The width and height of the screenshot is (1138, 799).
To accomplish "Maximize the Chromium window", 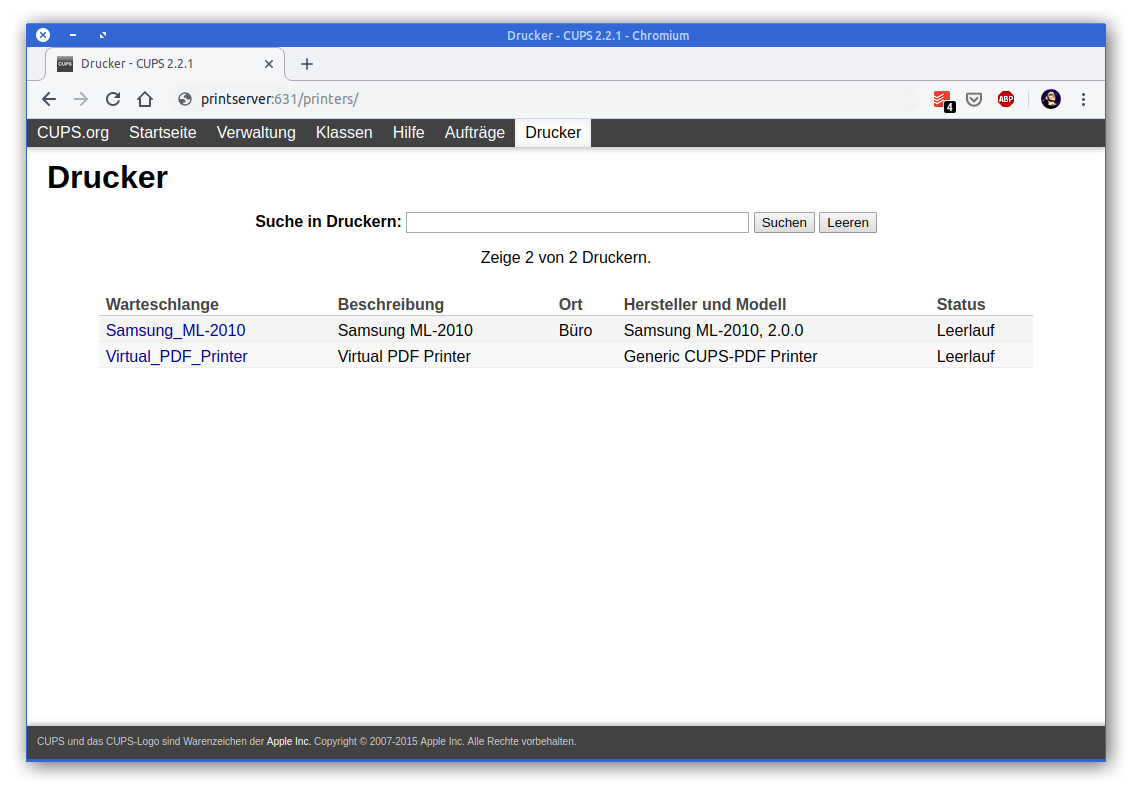I will pos(103,35).
